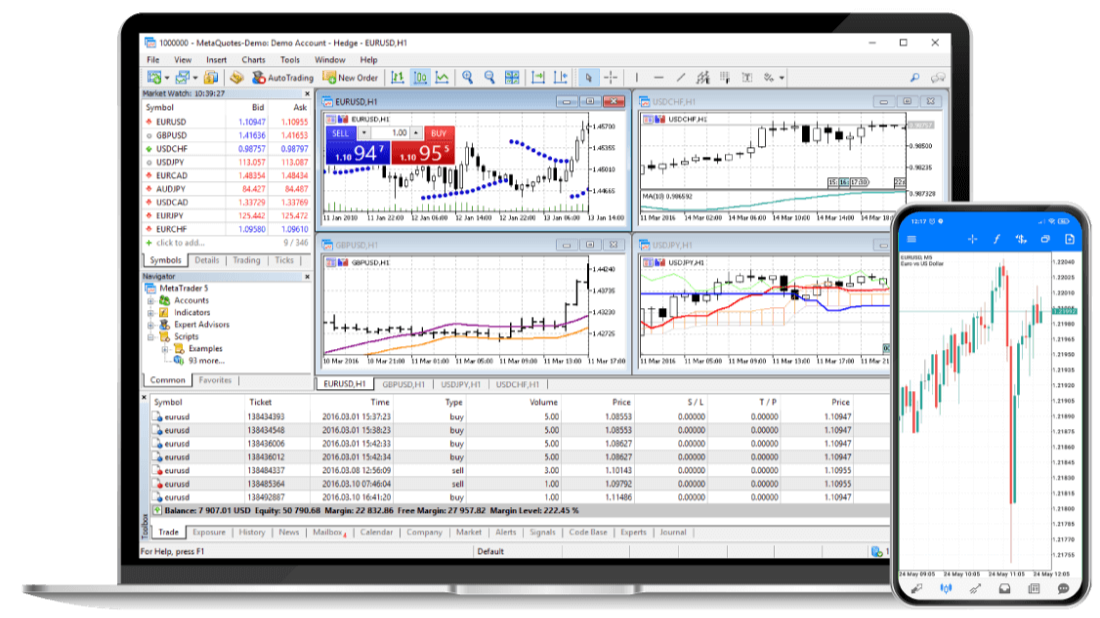Image resolution: width=1100 pixels, height=618 pixels.
Task: Click 'click to add...' in Market Watch
Action: [180, 243]
